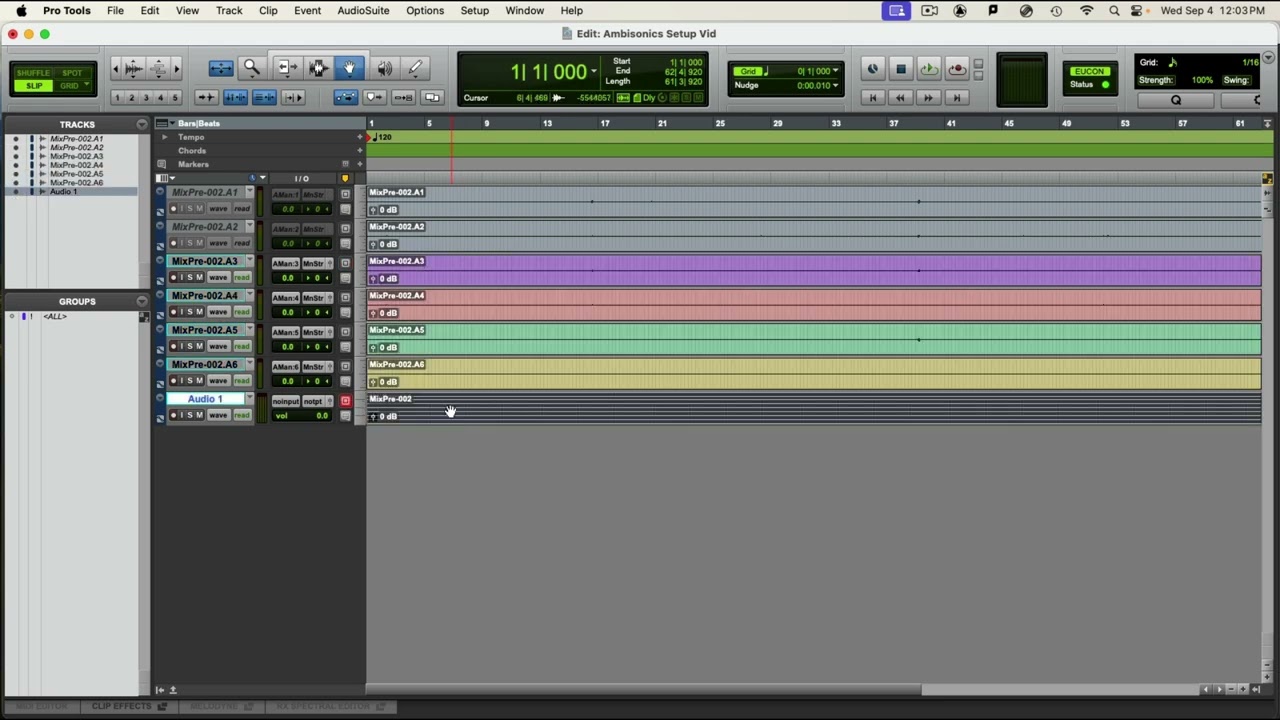Screen dimensions: 1280x720
Task: Click the Online sync button
Action: coord(872,69)
